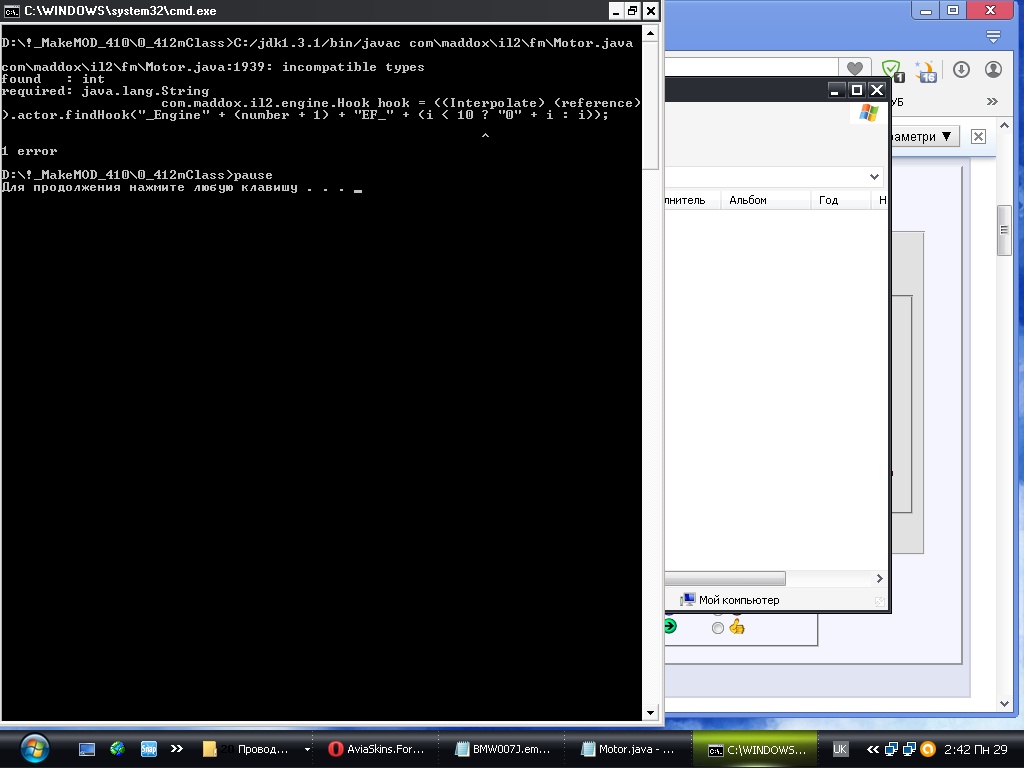Sort by the Исполнитель column header
This screenshot has width=1024, height=768.
click(692, 200)
